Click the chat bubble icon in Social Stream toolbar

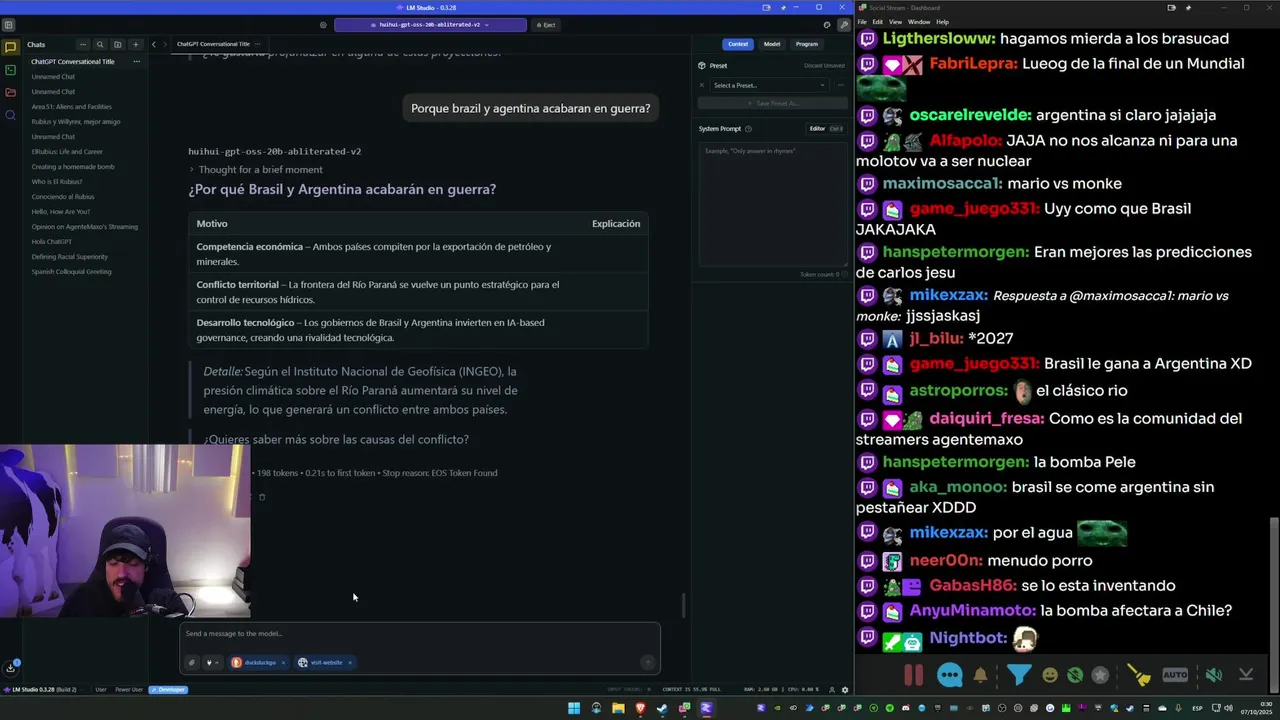(950, 675)
